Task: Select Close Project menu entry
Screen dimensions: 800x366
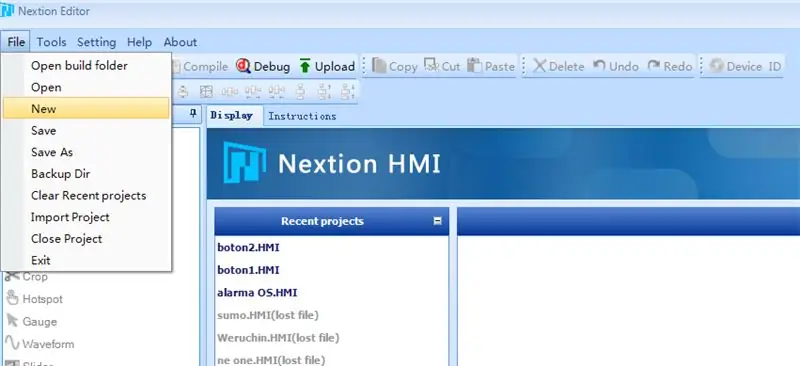Action: pyautogui.click(x=86, y=238)
